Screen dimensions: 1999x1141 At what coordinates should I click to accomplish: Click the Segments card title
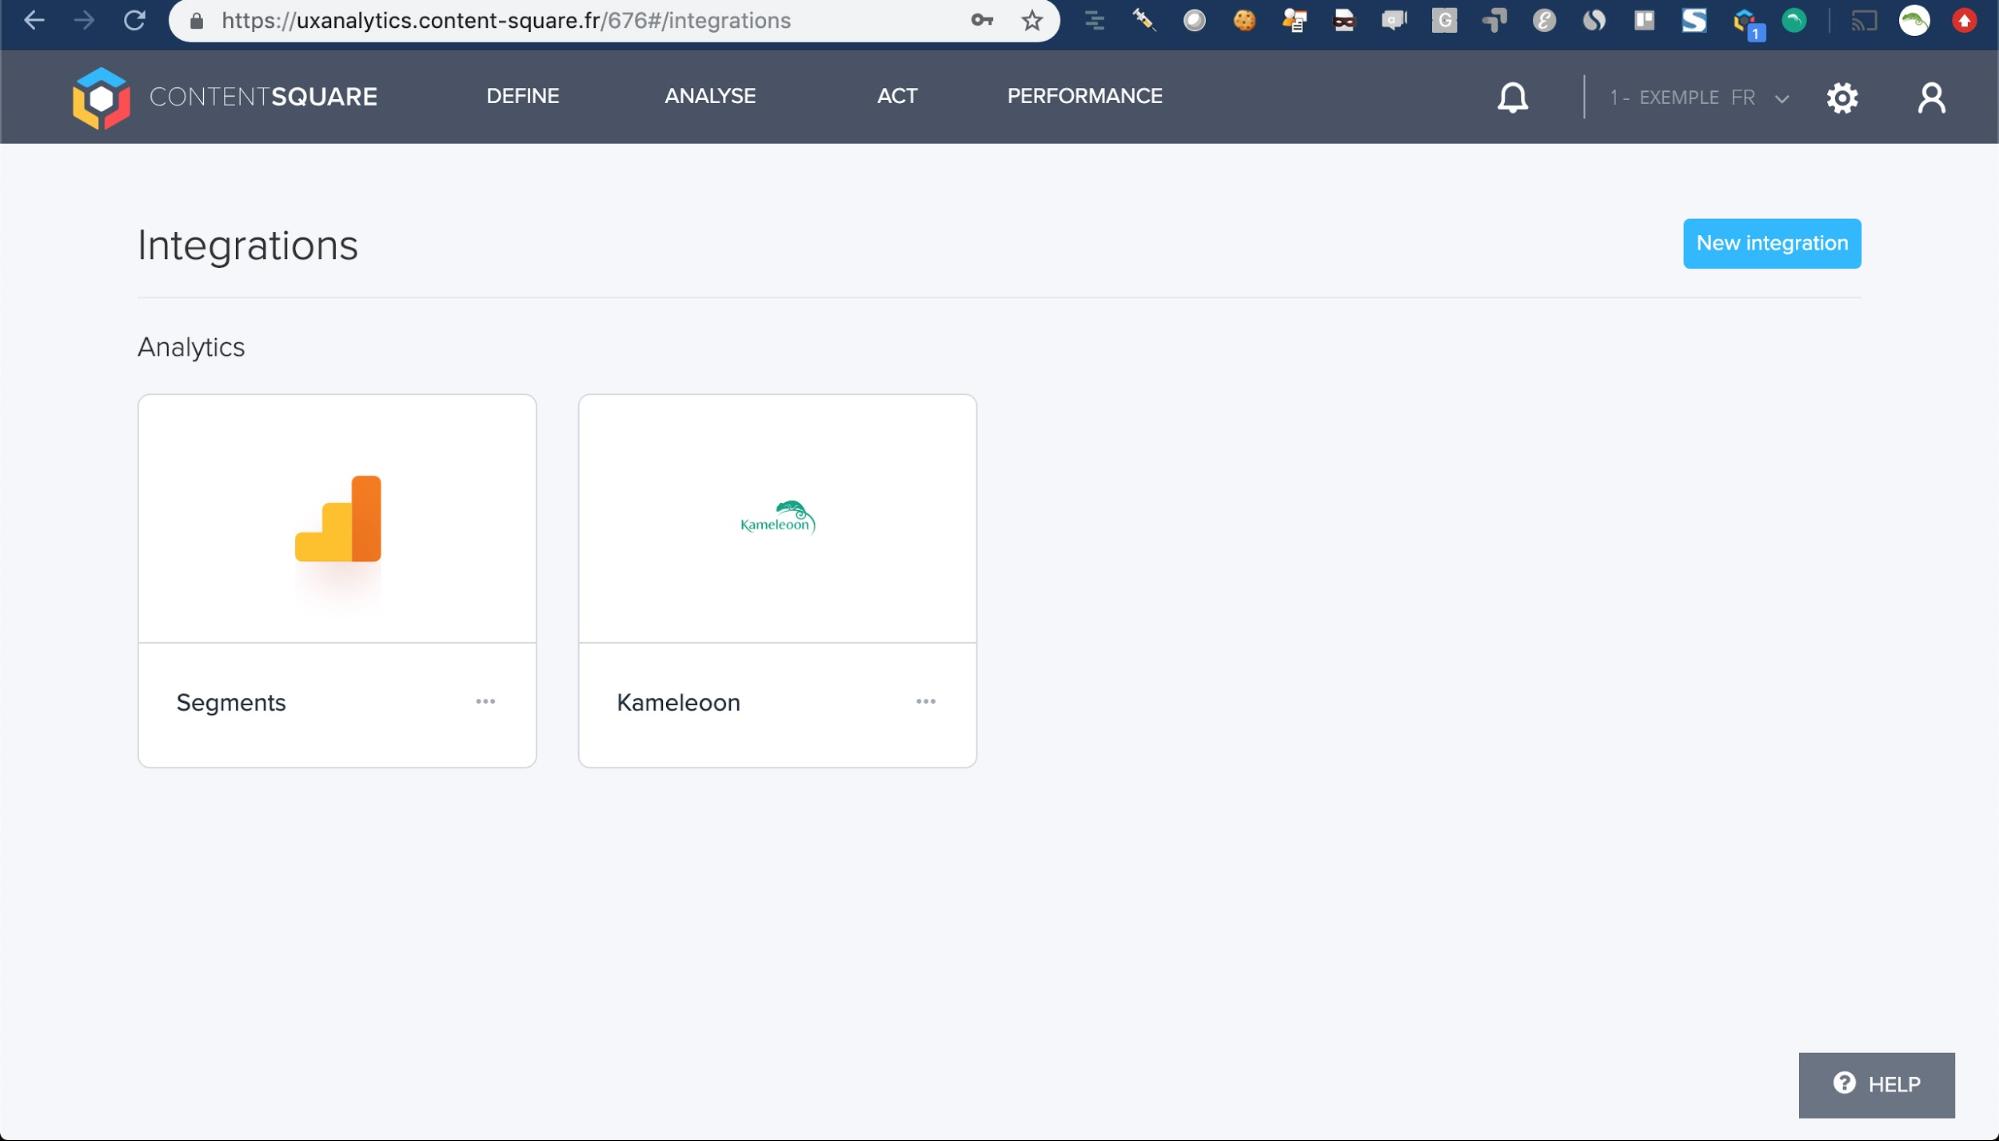[231, 703]
